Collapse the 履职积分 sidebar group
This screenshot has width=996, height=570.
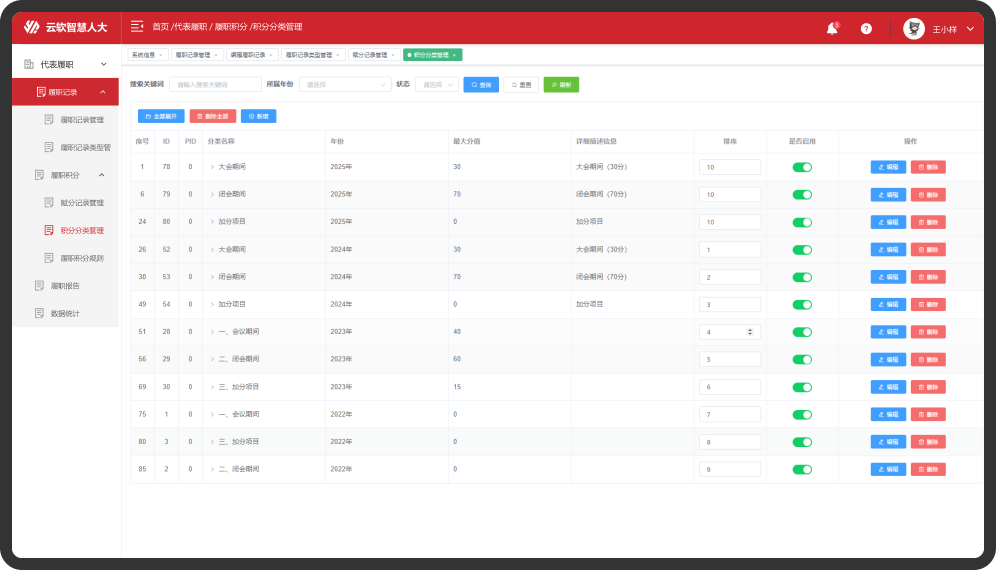[x=101, y=175]
